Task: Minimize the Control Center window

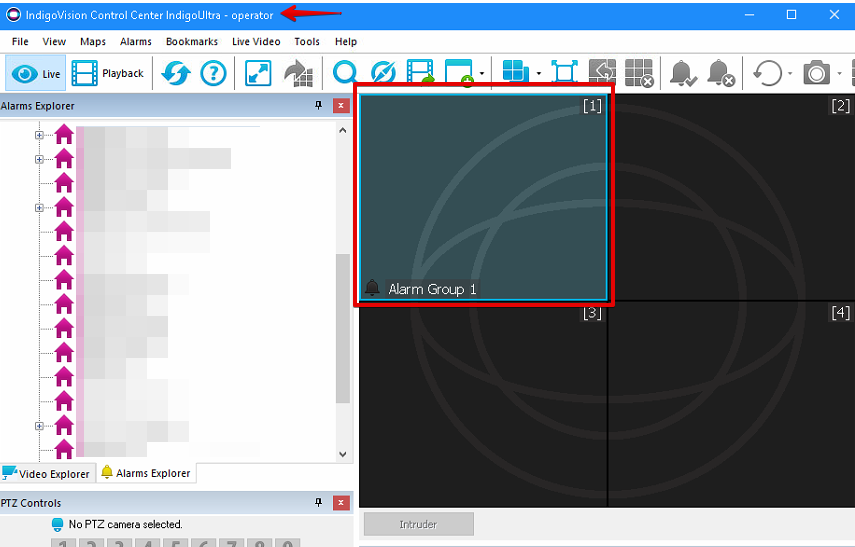Action: [750, 15]
